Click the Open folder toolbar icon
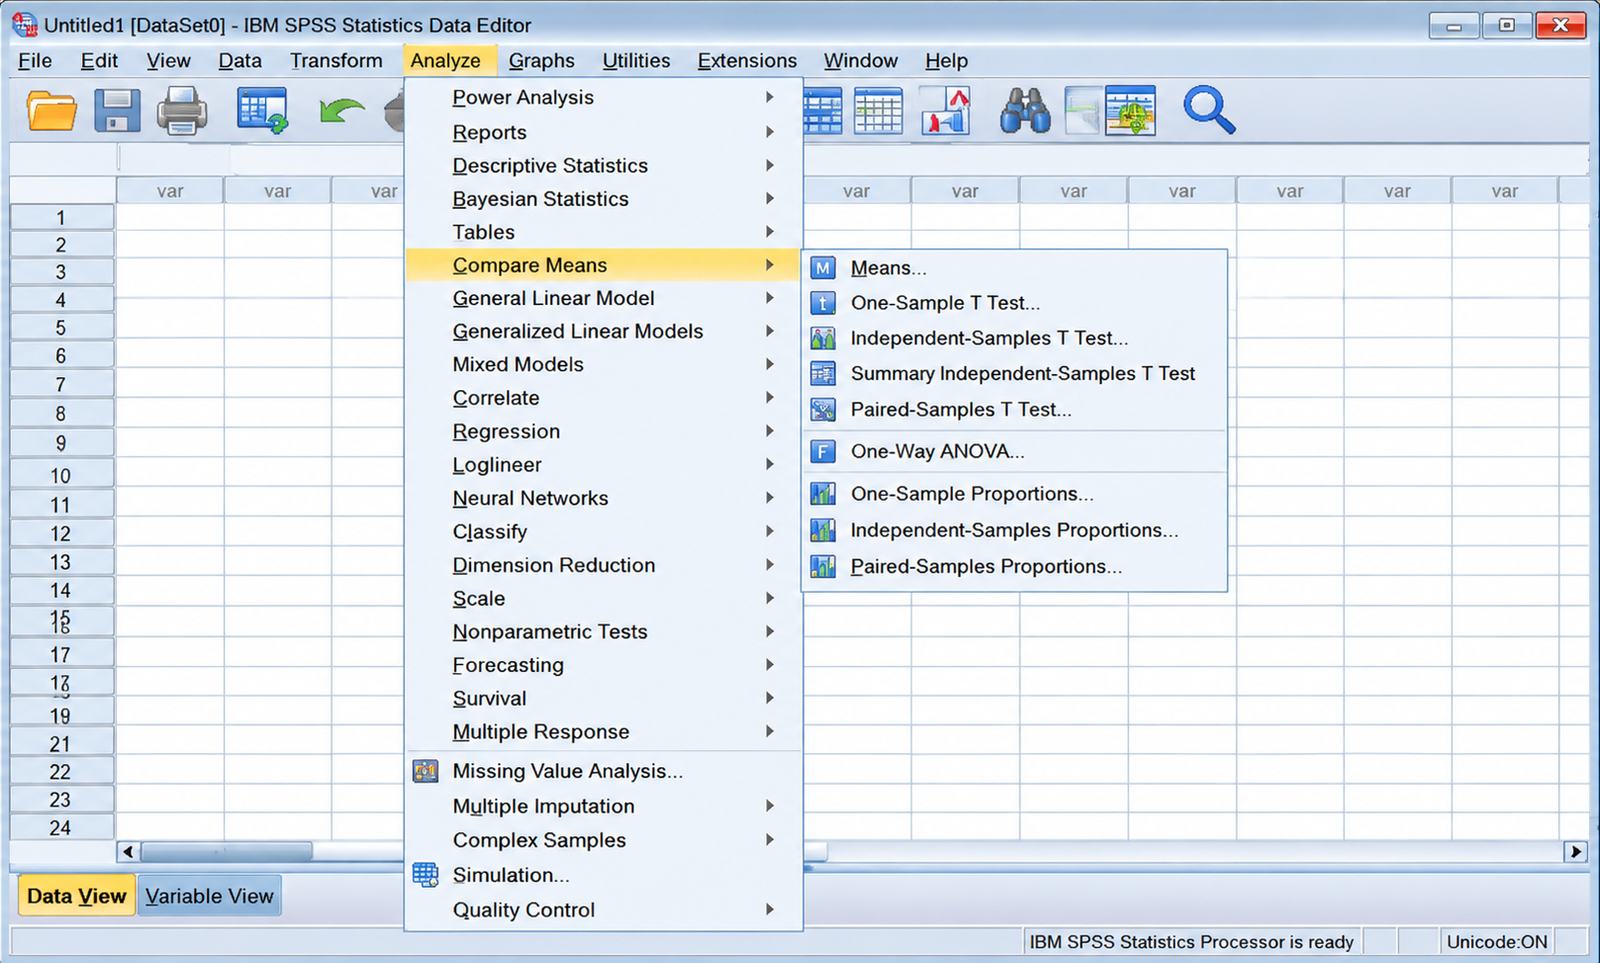 click(x=52, y=110)
